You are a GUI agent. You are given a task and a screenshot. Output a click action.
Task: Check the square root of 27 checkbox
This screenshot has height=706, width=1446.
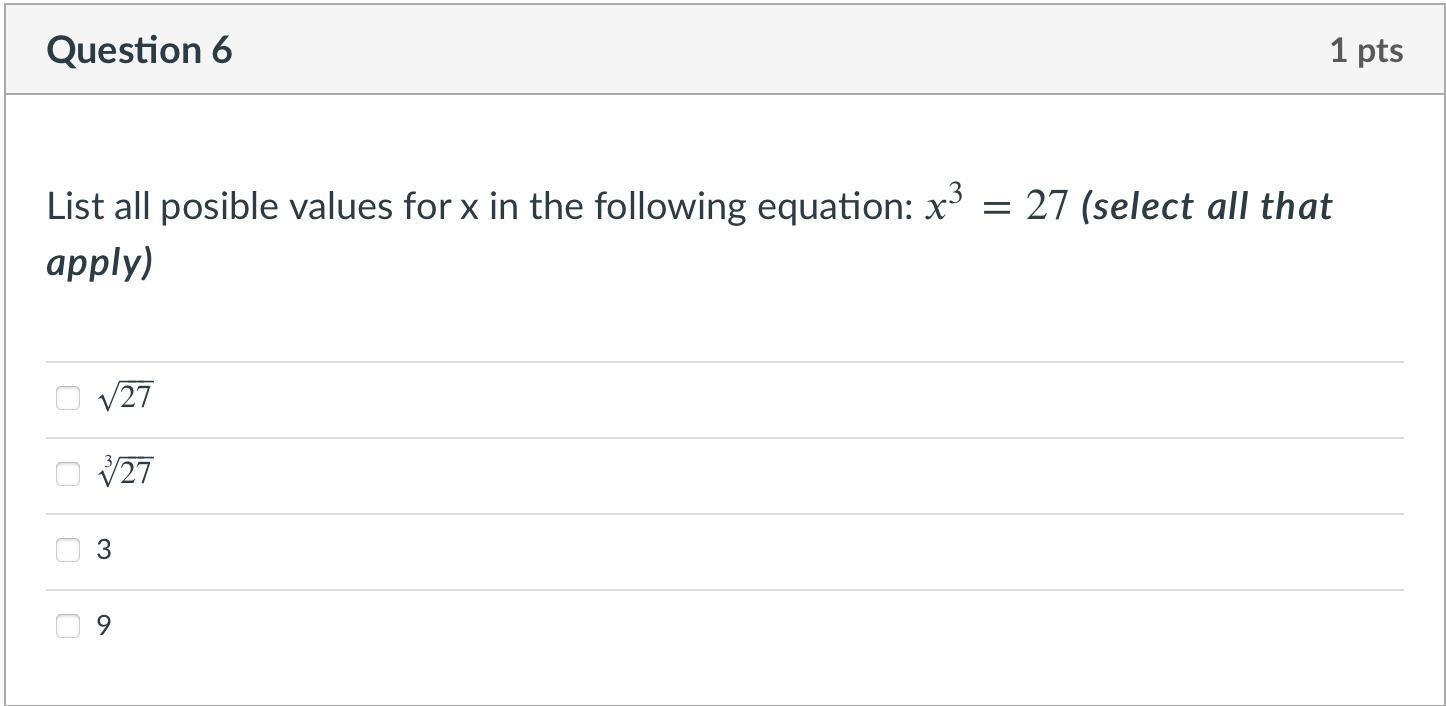point(67,398)
